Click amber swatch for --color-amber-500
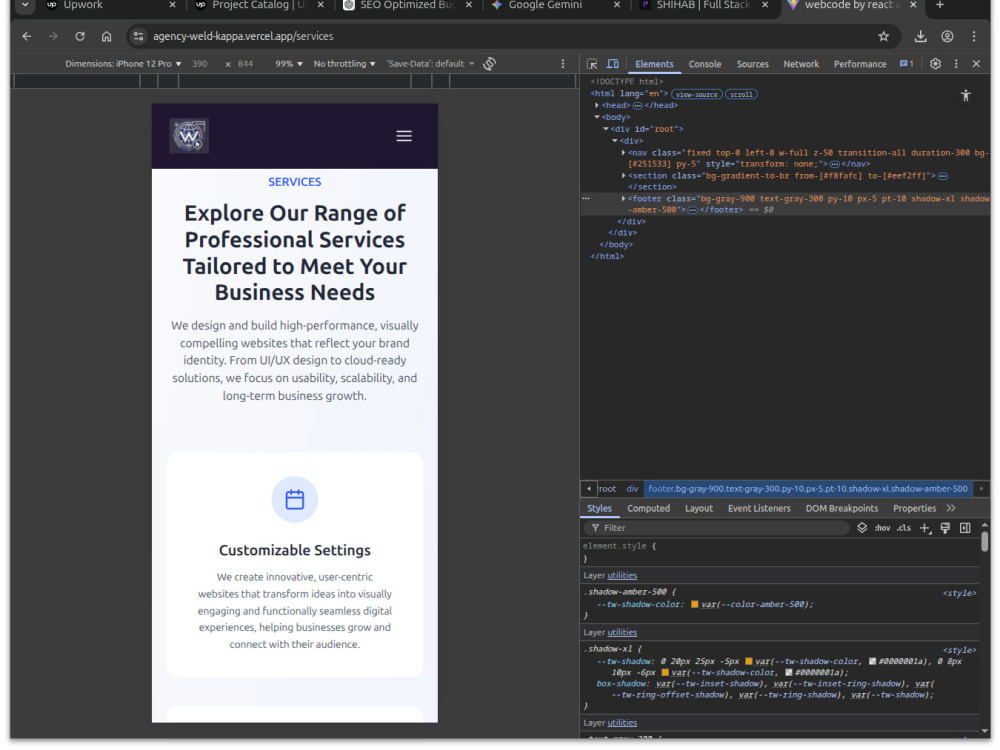Screen dimensions: 1000x750 [695, 605]
